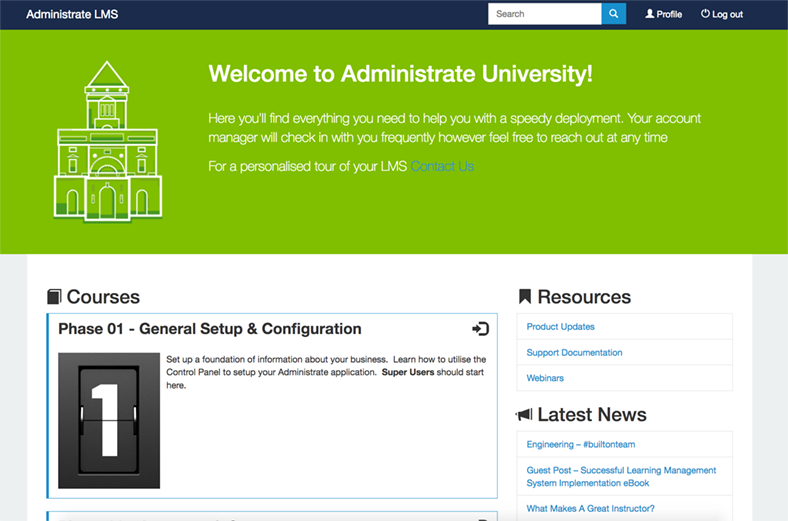Open Engineering – #builtonteam news item
The height and width of the screenshot is (521, 788).
580,444
